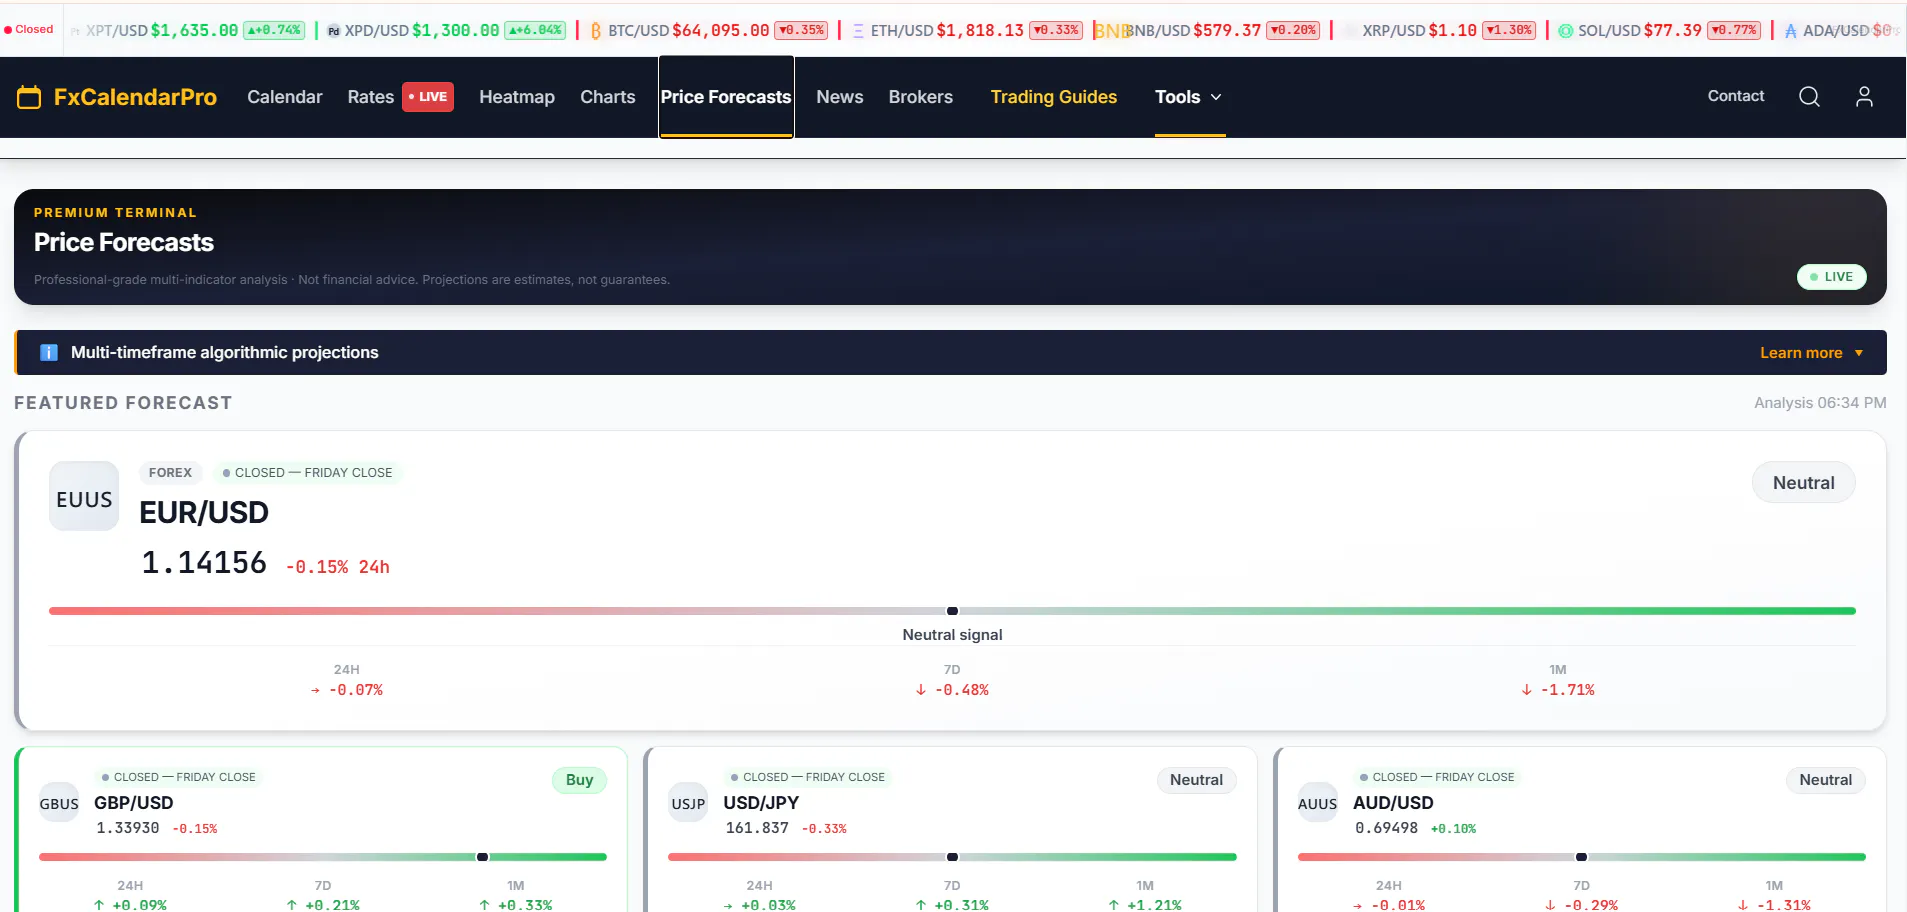
Task: Click the XRP/USD $1.10 ticker entry
Action: 1440,31
